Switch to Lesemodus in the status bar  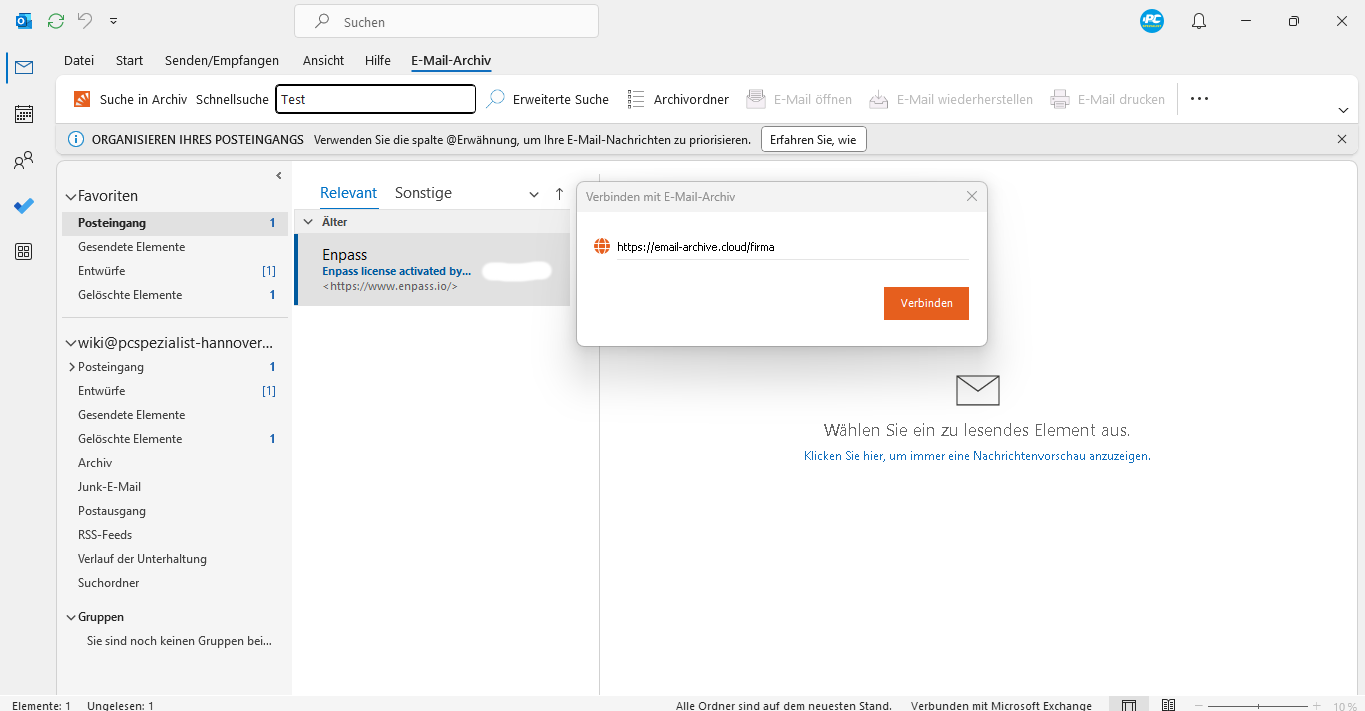(x=1168, y=704)
